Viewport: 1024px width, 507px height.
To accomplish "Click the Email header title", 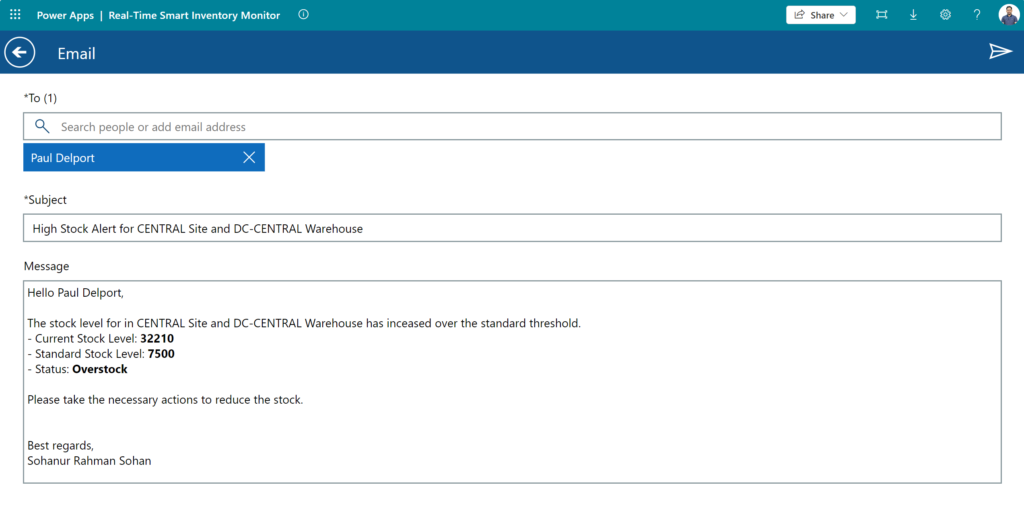I will click(76, 54).
